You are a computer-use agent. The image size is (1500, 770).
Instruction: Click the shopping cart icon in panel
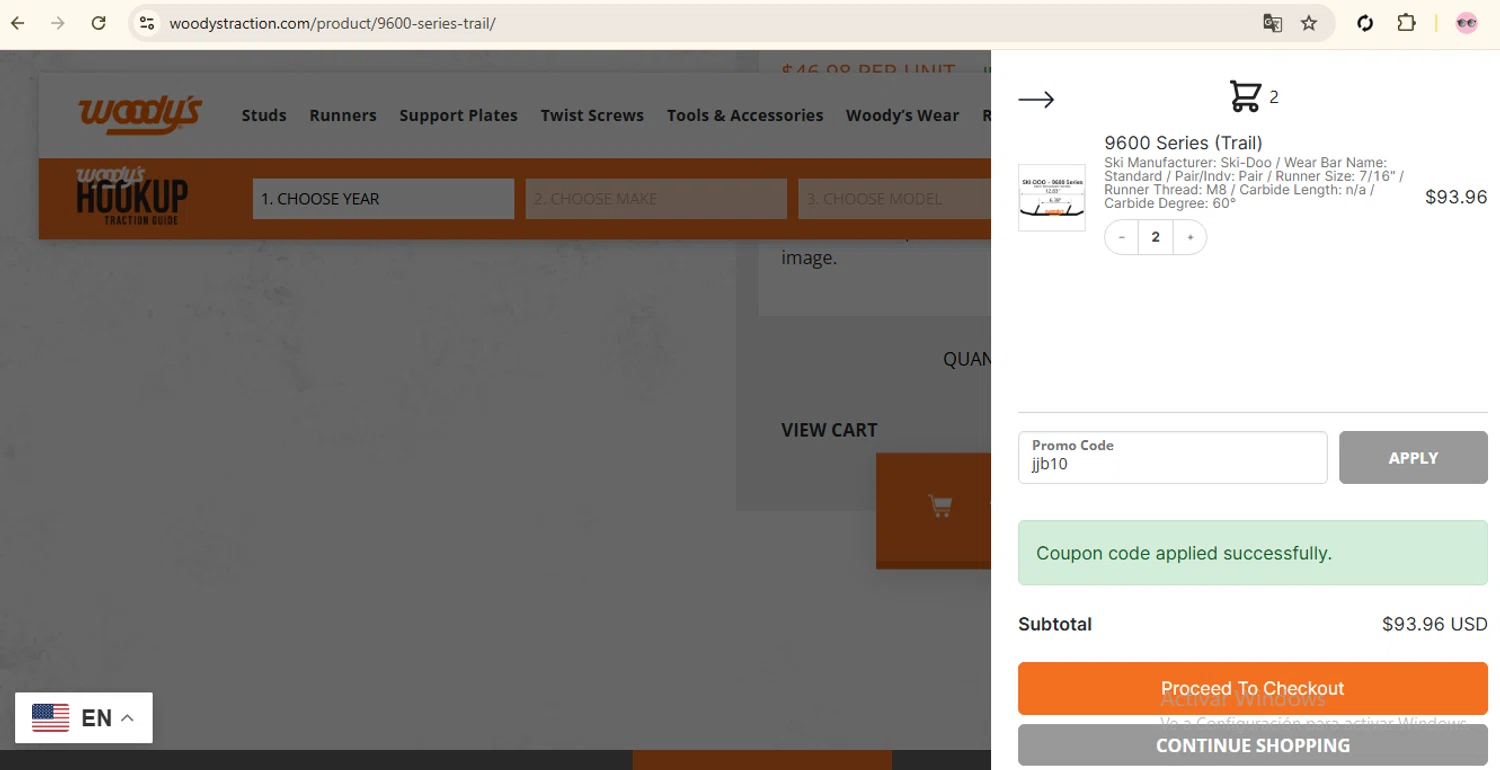point(1245,96)
